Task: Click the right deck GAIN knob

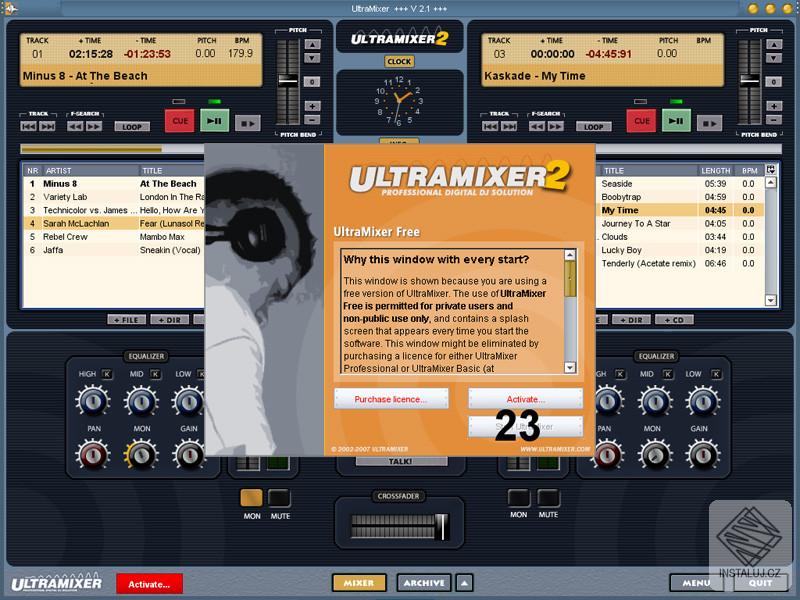Action: click(x=703, y=454)
